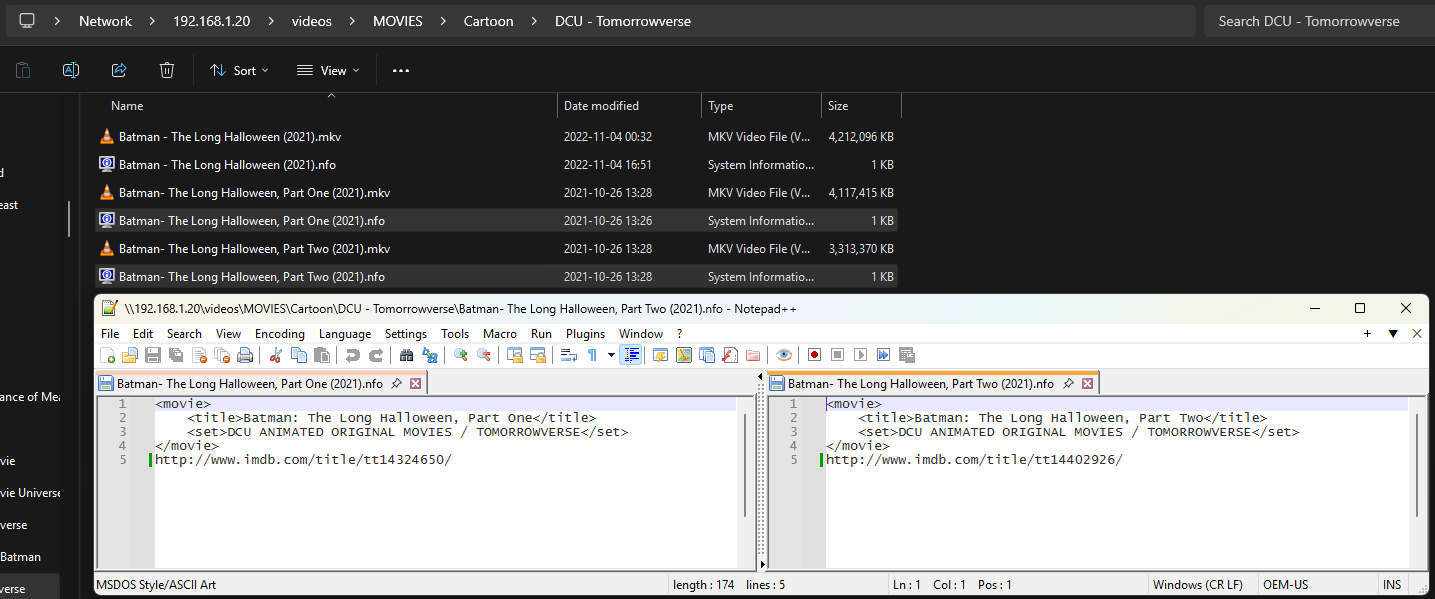Toggle the Show All Characters pilcrow button
Image resolution: width=1435 pixels, height=599 pixels.
click(592, 355)
